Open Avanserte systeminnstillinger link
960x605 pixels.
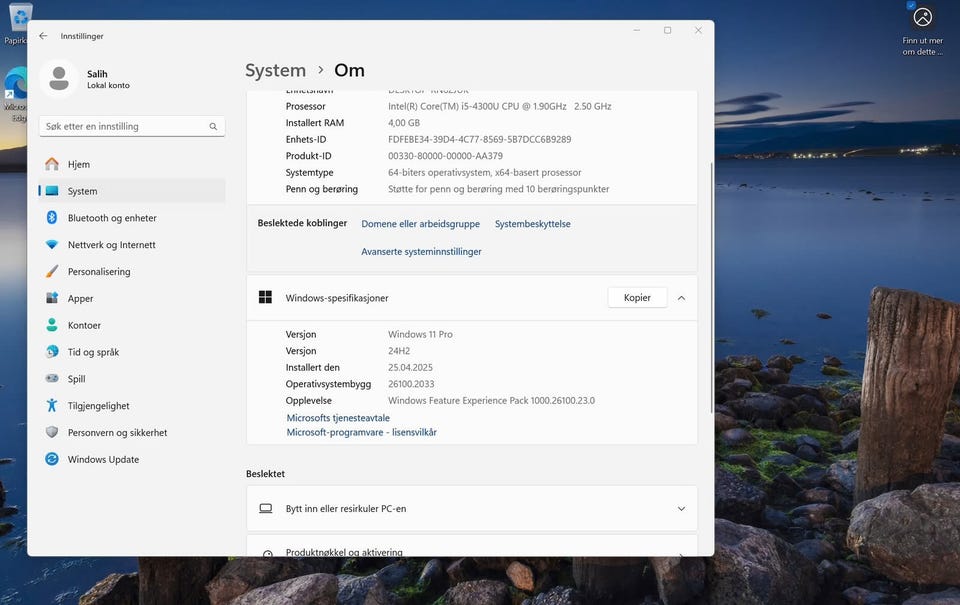point(421,252)
